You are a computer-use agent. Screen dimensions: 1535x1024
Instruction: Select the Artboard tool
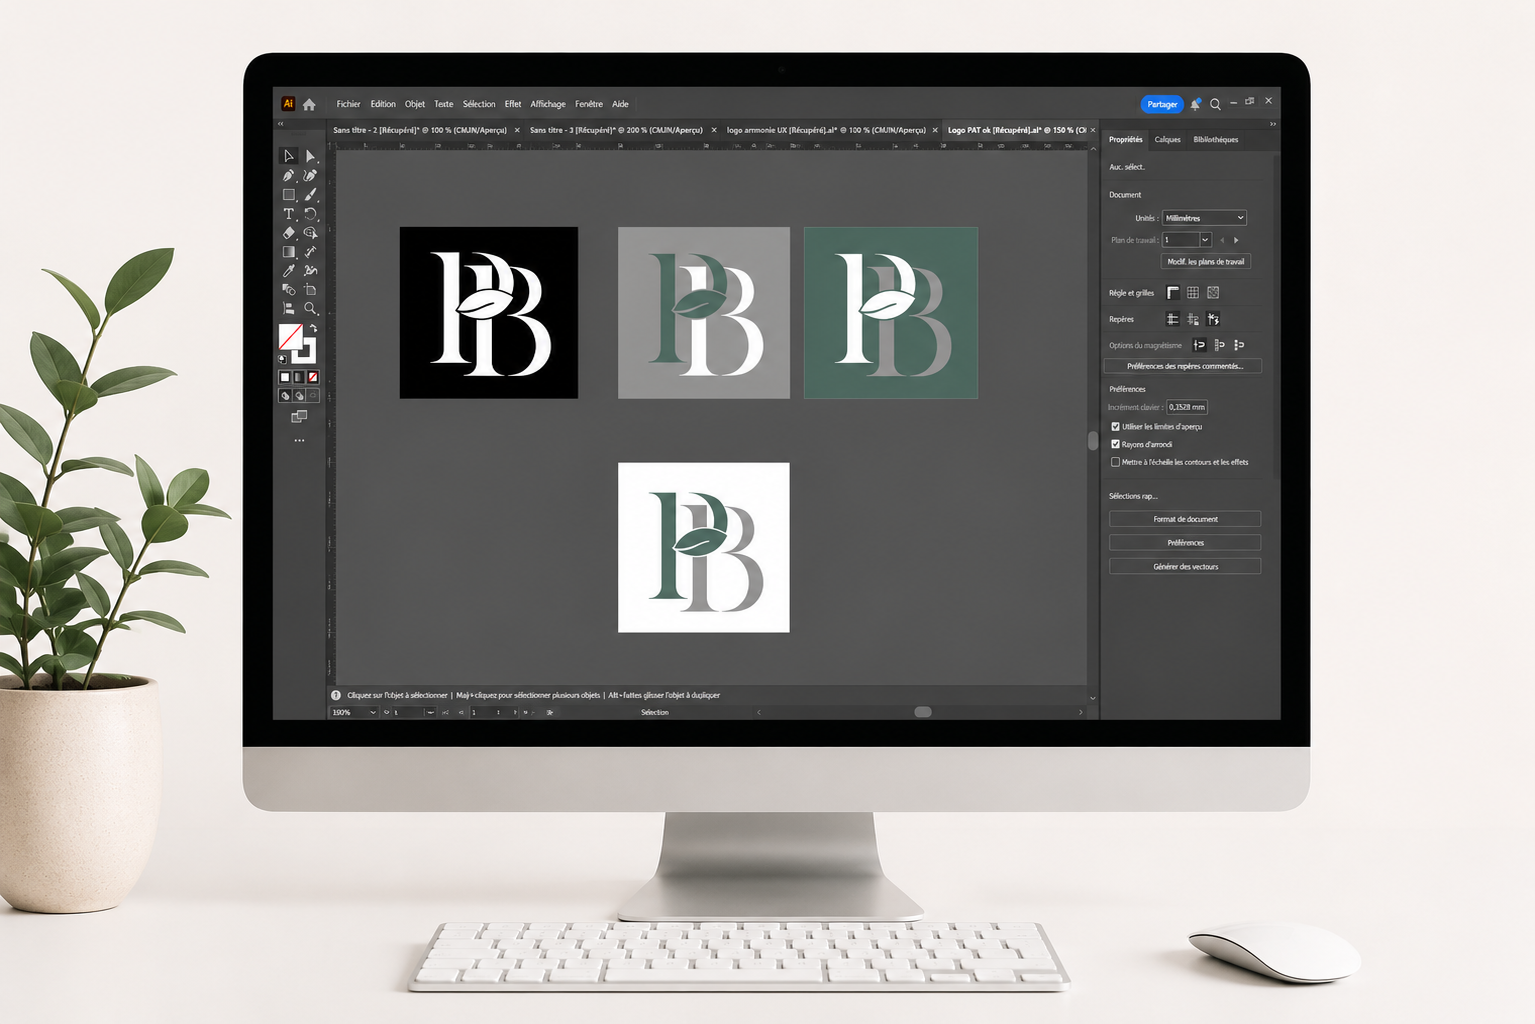click(x=311, y=290)
